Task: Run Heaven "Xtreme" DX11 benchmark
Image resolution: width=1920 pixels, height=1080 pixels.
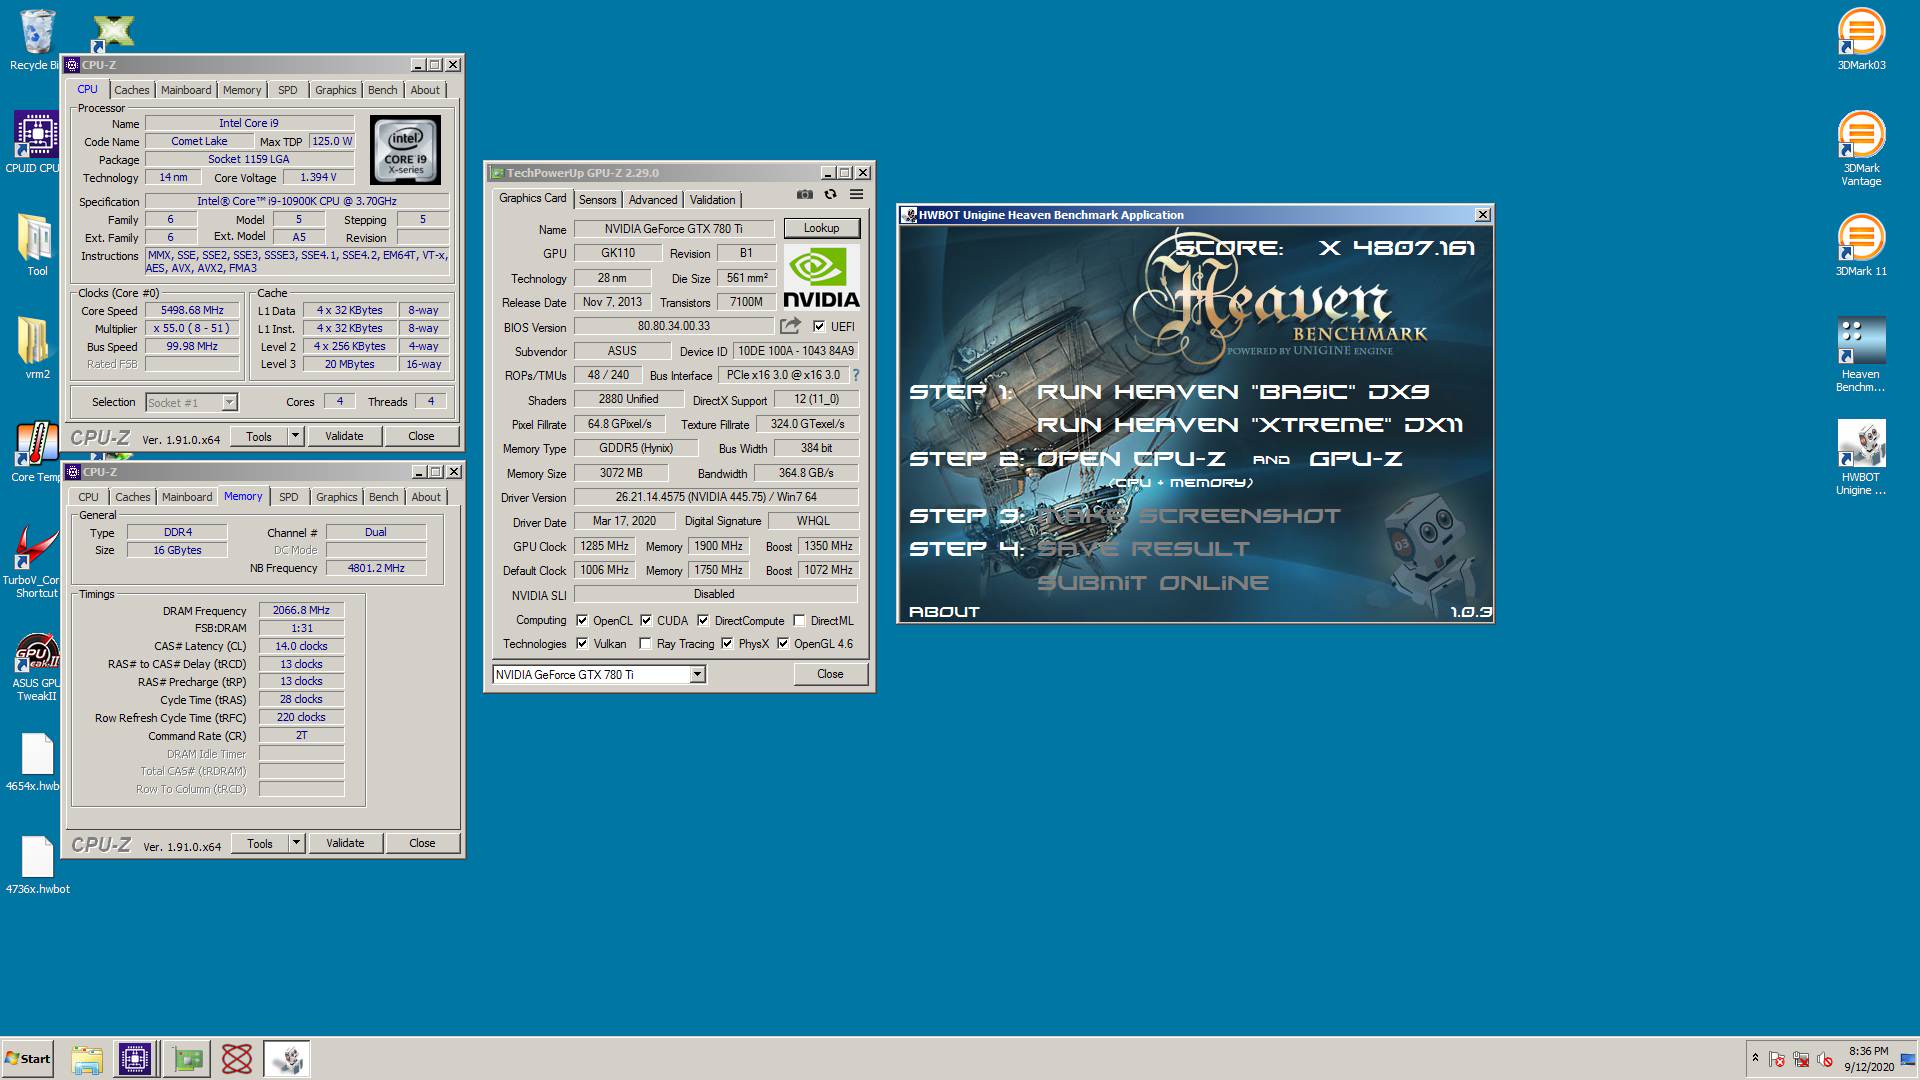Action: (1249, 425)
